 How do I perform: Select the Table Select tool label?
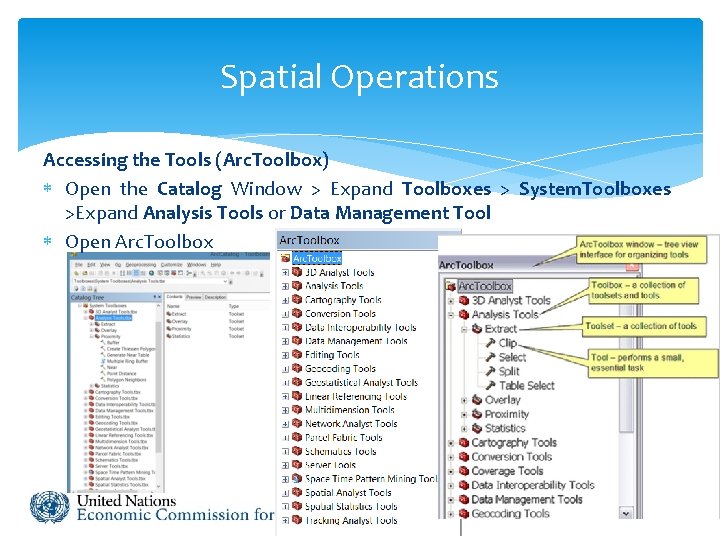(x=527, y=385)
